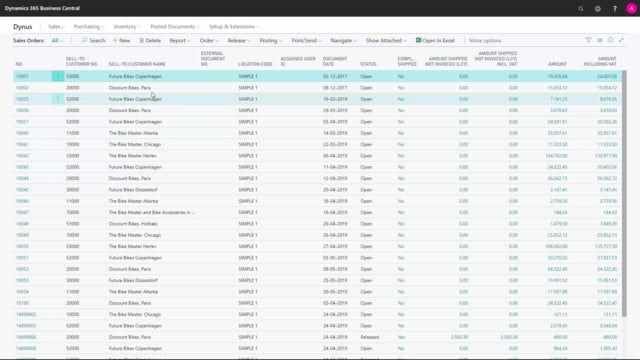The width and height of the screenshot is (640, 360).
Task: Open row actions ellipsis for order 10001
Action: pyautogui.click(x=58, y=76)
